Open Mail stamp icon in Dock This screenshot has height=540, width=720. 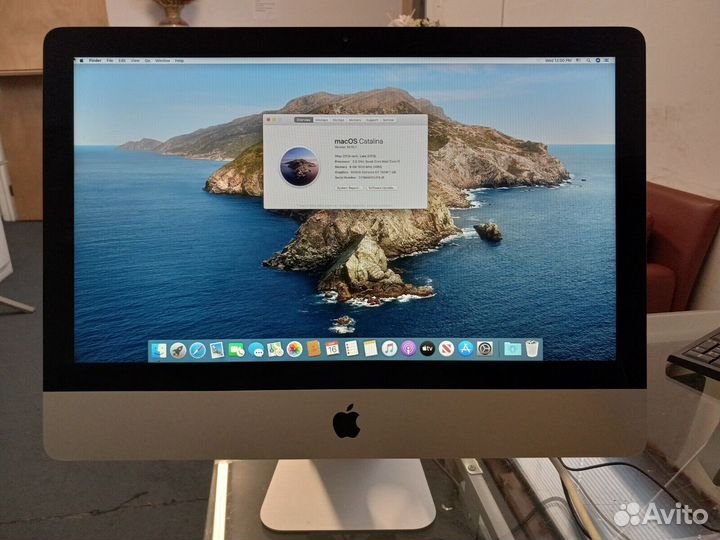point(217,350)
